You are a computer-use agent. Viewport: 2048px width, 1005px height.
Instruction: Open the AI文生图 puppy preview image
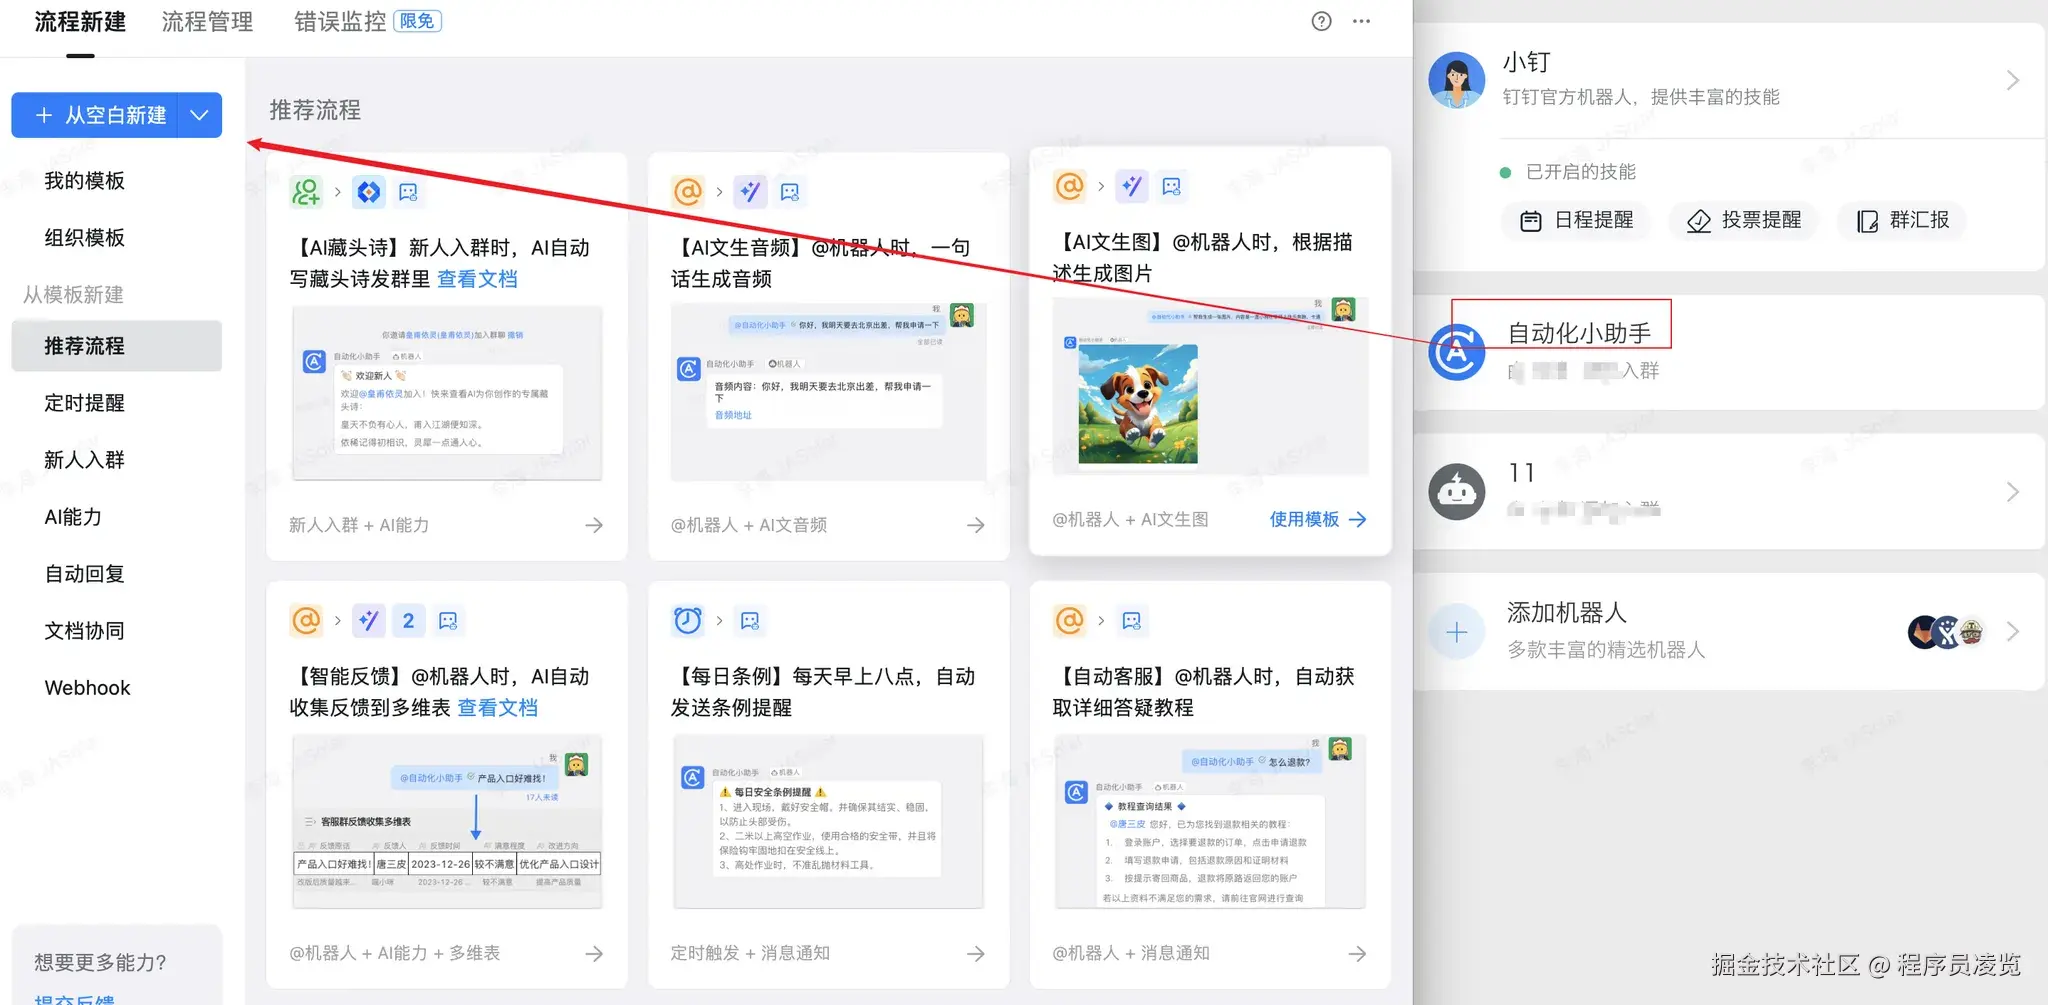(1138, 403)
